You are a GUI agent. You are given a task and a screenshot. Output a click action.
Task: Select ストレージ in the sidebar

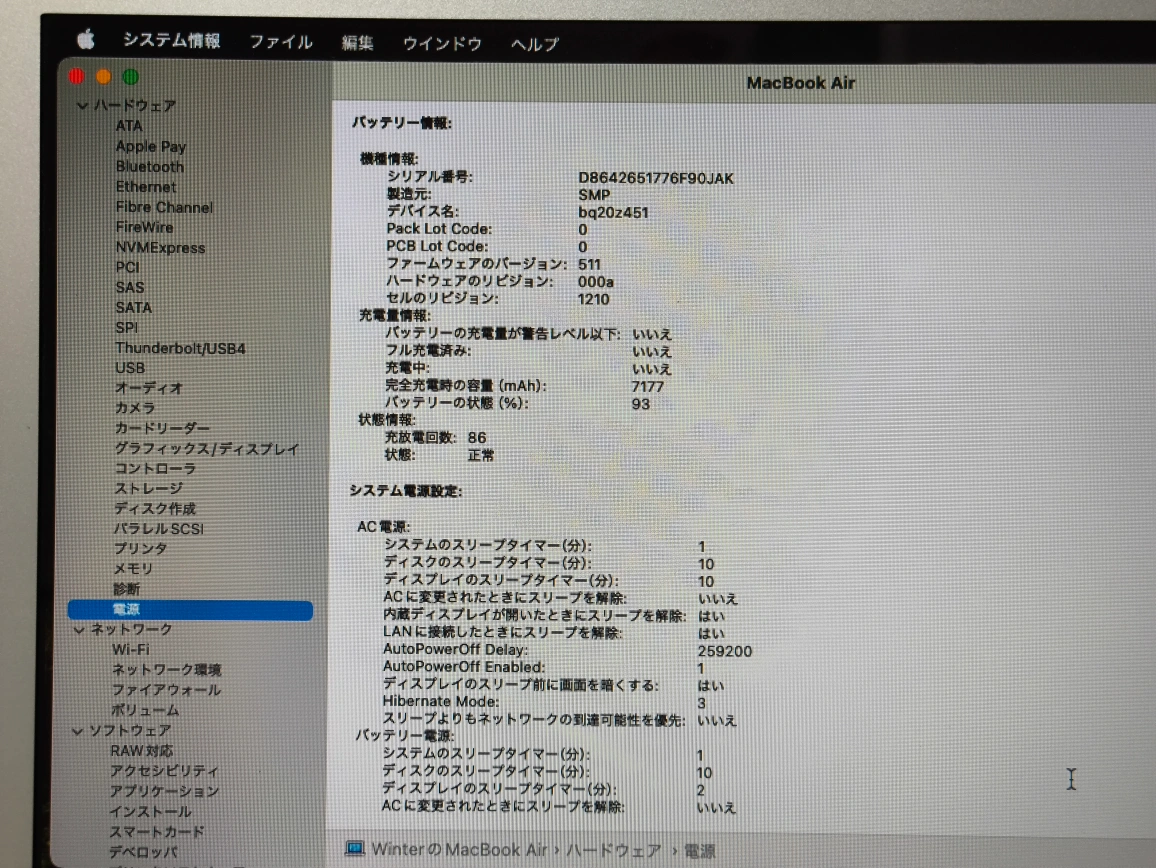pyautogui.click(x=148, y=488)
